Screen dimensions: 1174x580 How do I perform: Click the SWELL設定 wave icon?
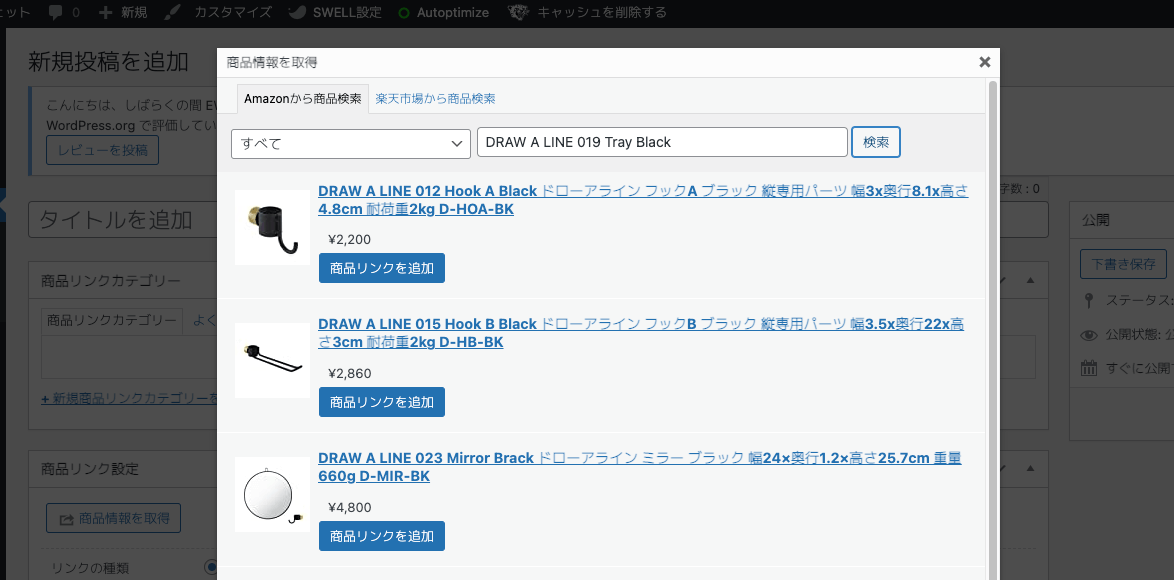297,13
